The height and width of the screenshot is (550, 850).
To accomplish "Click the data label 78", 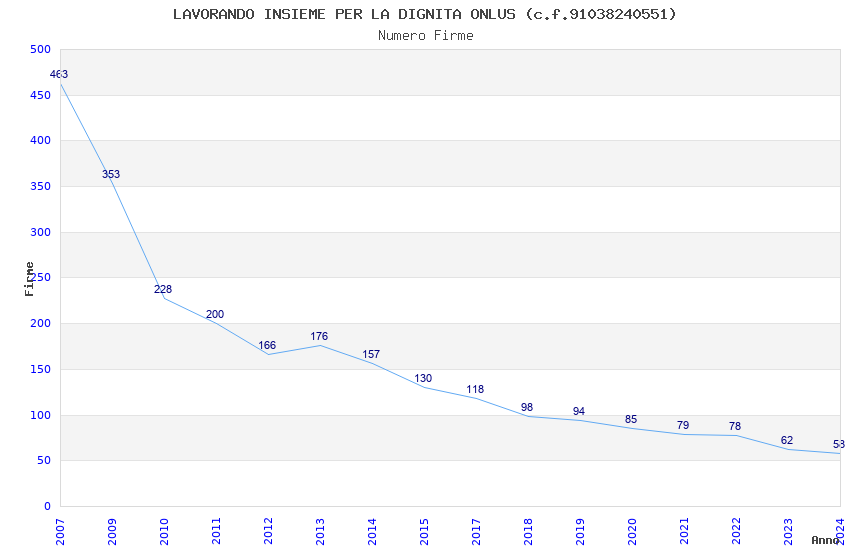I will click(735, 426).
